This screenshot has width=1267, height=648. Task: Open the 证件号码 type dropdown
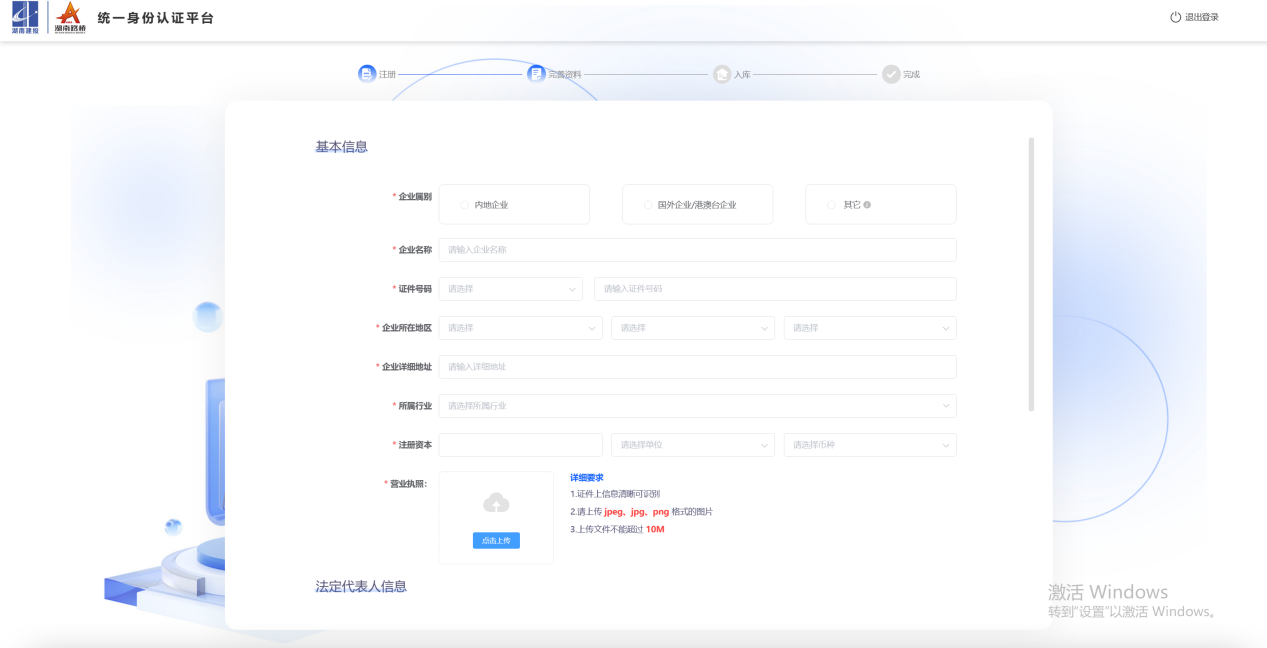tap(511, 289)
